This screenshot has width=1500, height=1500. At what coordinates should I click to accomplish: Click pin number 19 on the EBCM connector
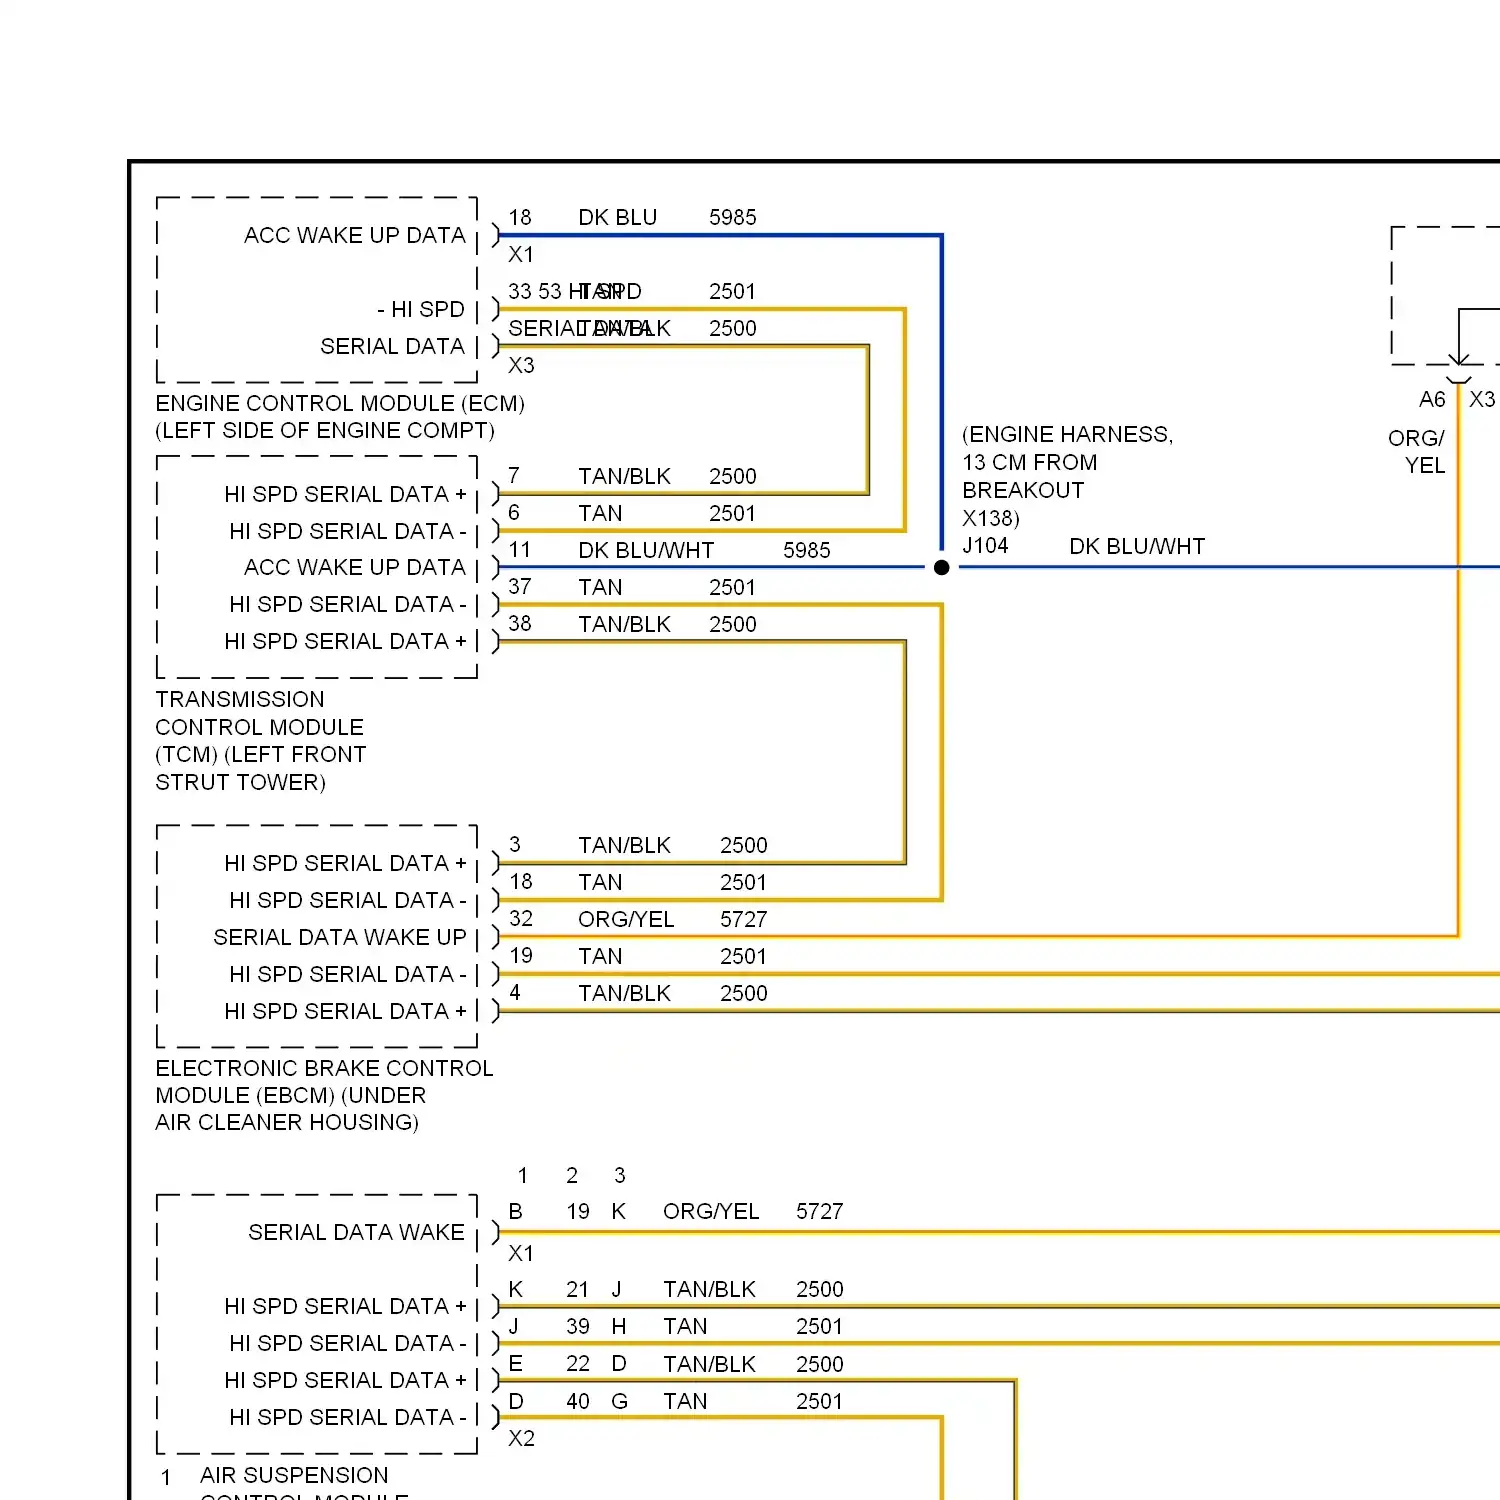(521, 956)
